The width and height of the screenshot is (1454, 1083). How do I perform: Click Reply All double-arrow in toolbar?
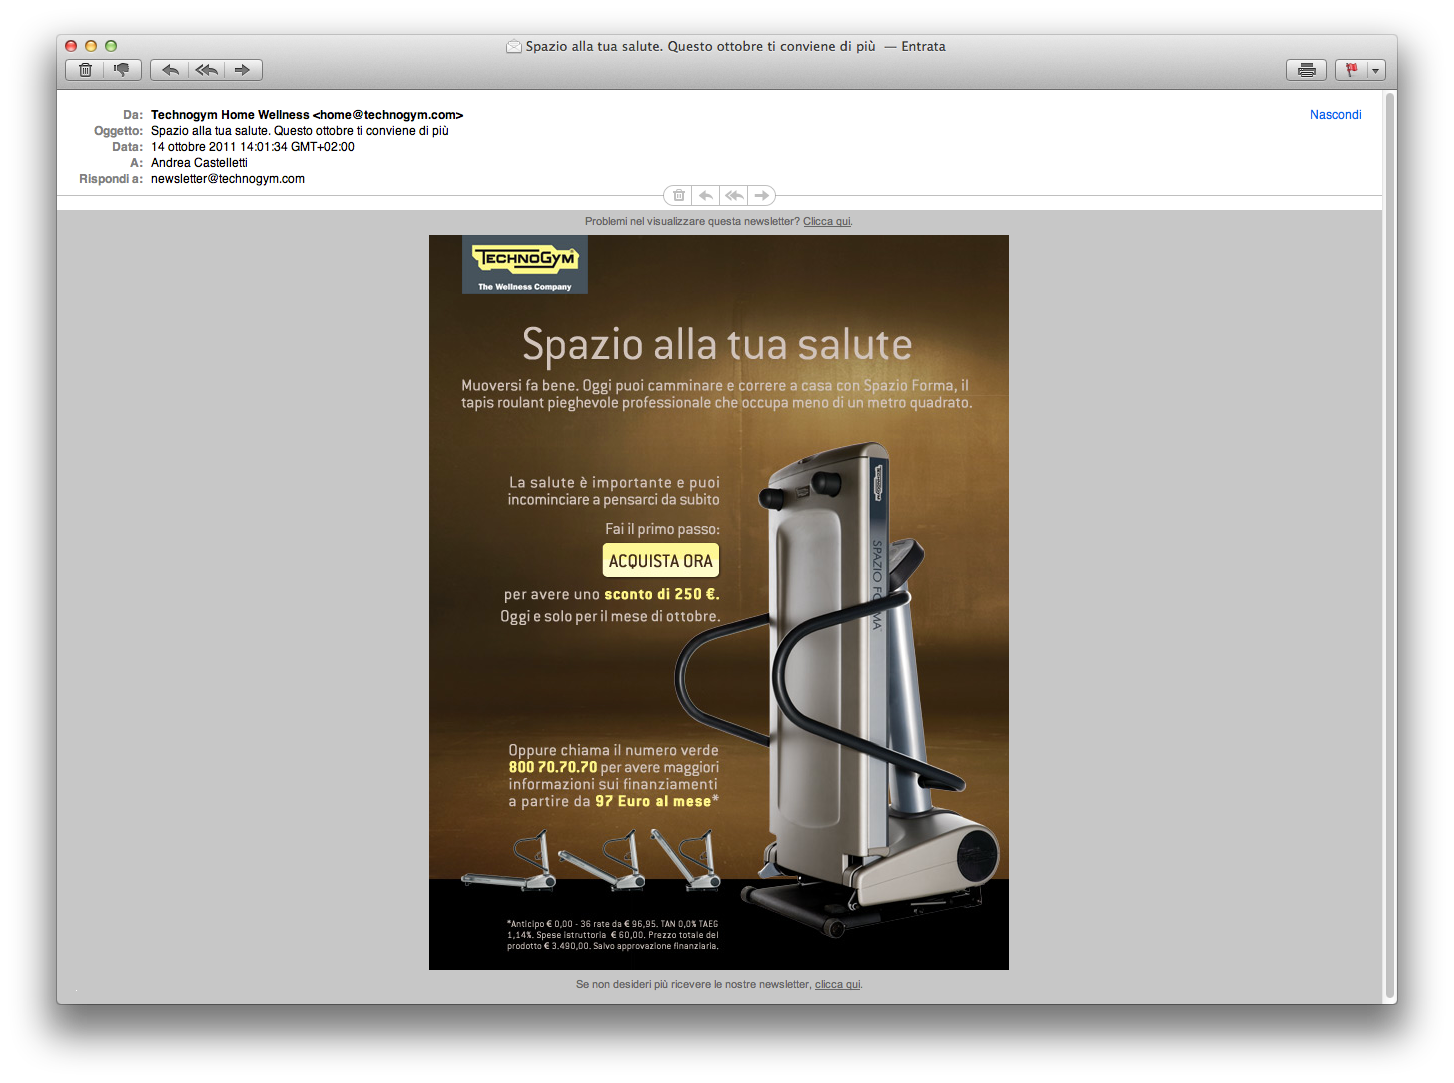pyautogui.click(x=207, y=70)
